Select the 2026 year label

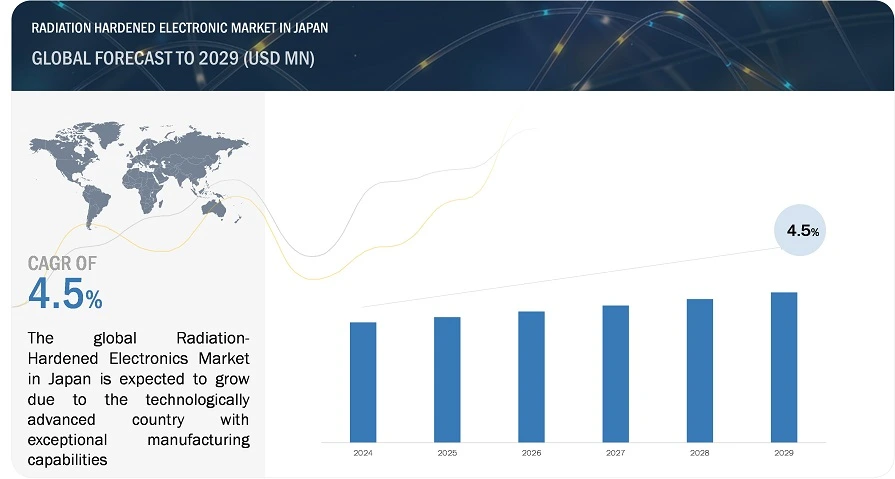(x=531, y=453)
